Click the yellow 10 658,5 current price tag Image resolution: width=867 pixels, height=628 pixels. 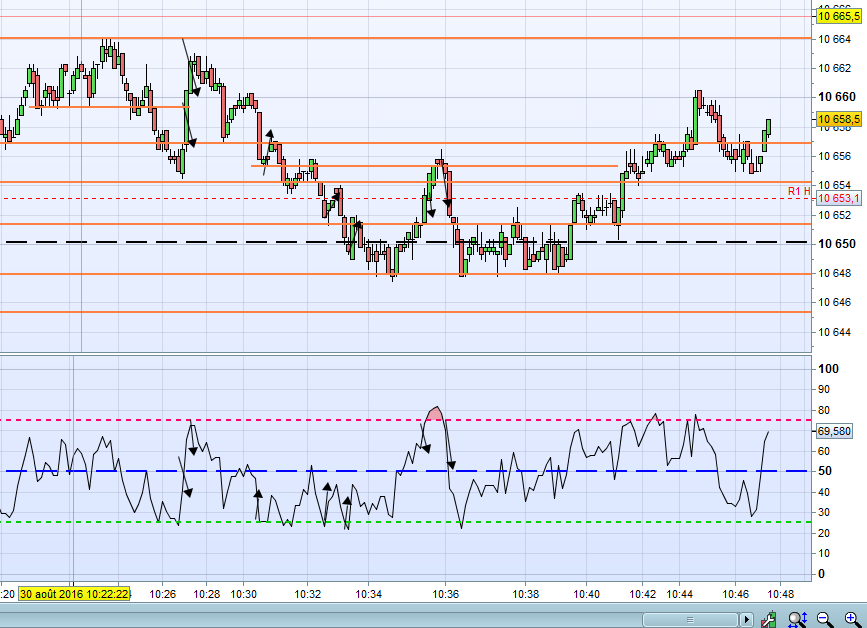pos(838,119)
